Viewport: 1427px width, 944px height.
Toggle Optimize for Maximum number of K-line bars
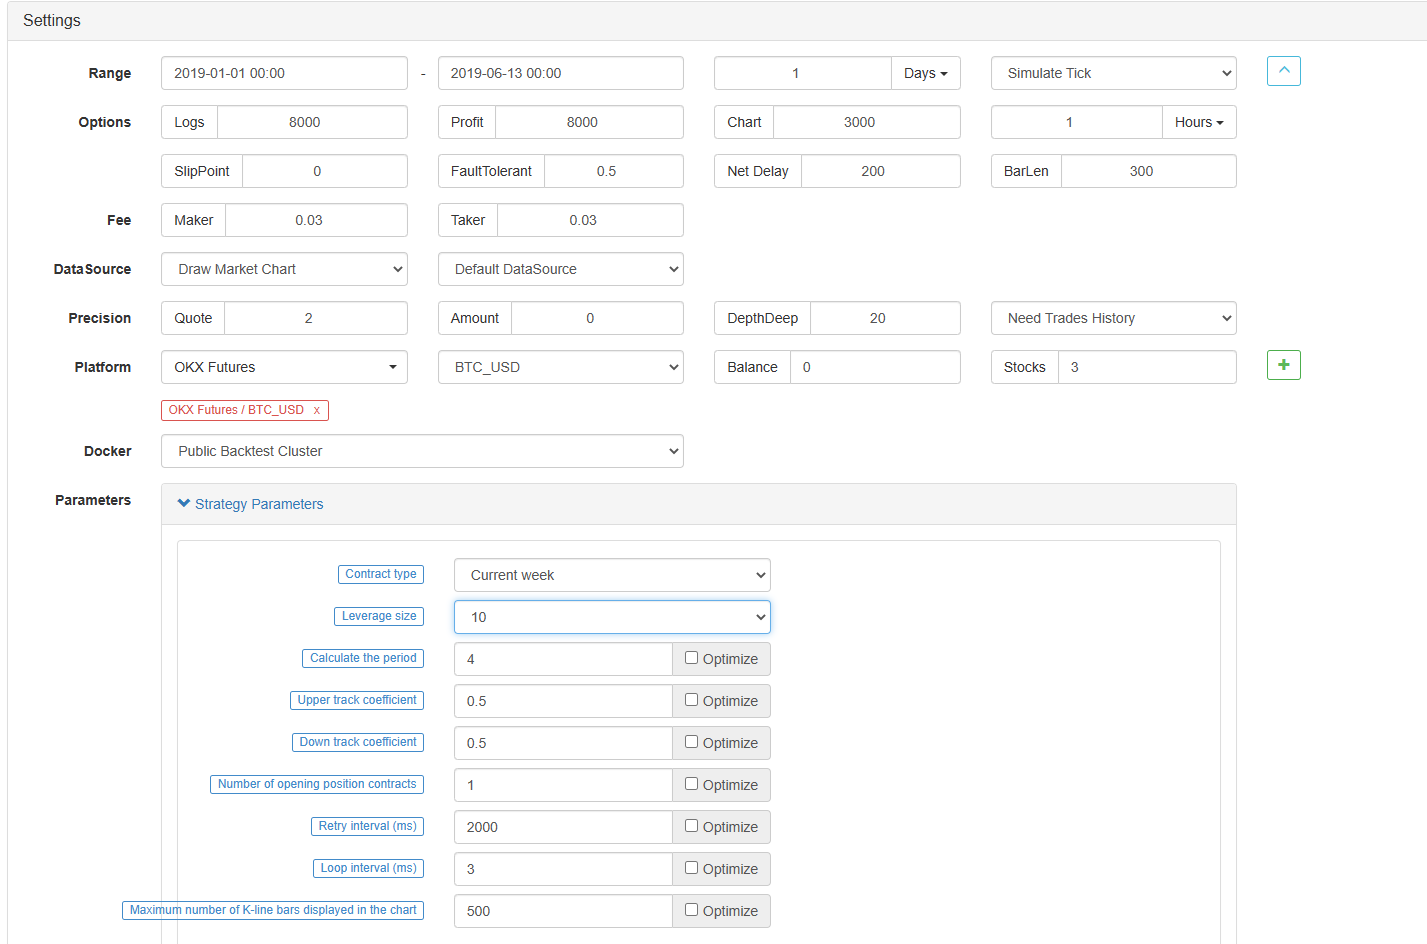coord(691,910)
